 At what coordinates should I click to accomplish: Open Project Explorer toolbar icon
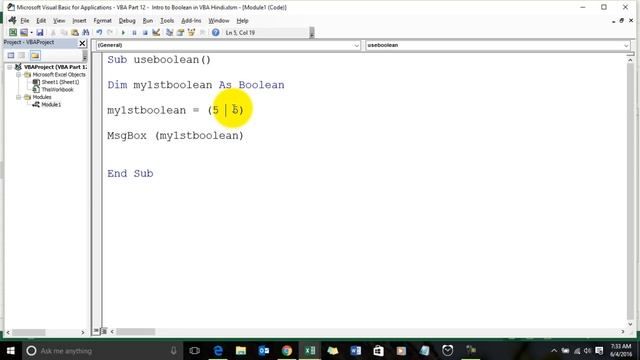169,33
